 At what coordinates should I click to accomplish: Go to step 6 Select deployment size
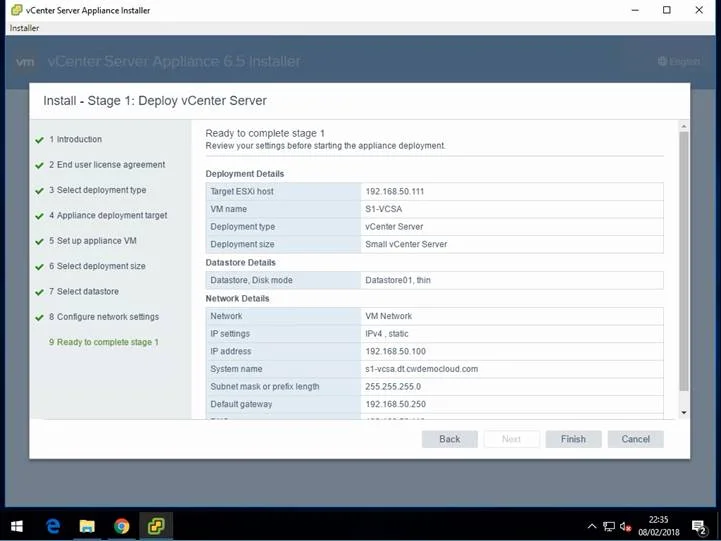tap(97, 266)
